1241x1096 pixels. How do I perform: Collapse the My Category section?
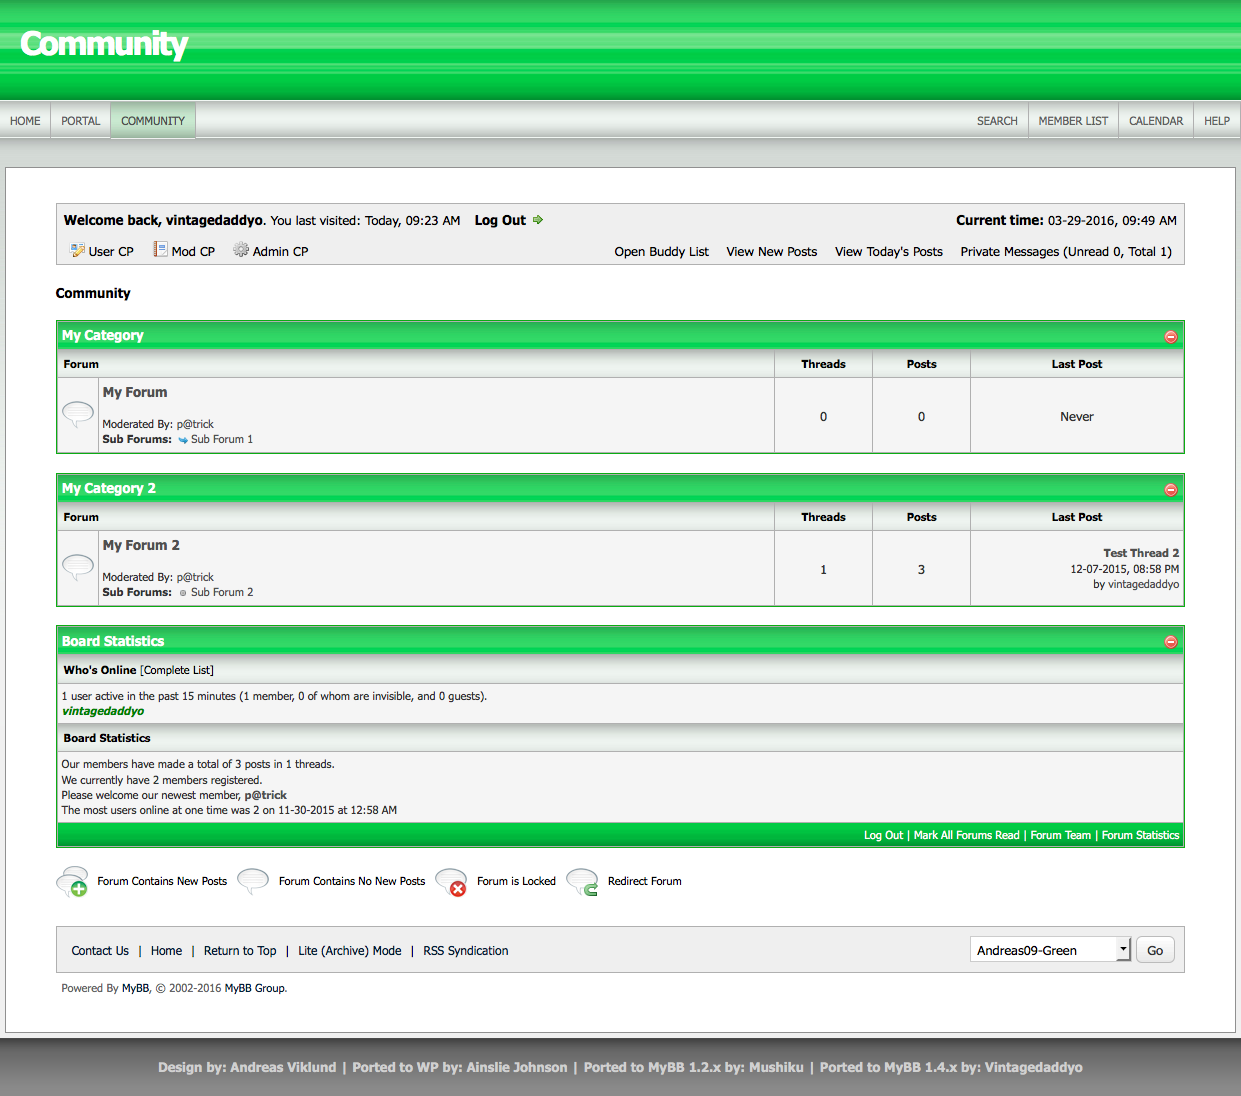(x=1170, y=337)
